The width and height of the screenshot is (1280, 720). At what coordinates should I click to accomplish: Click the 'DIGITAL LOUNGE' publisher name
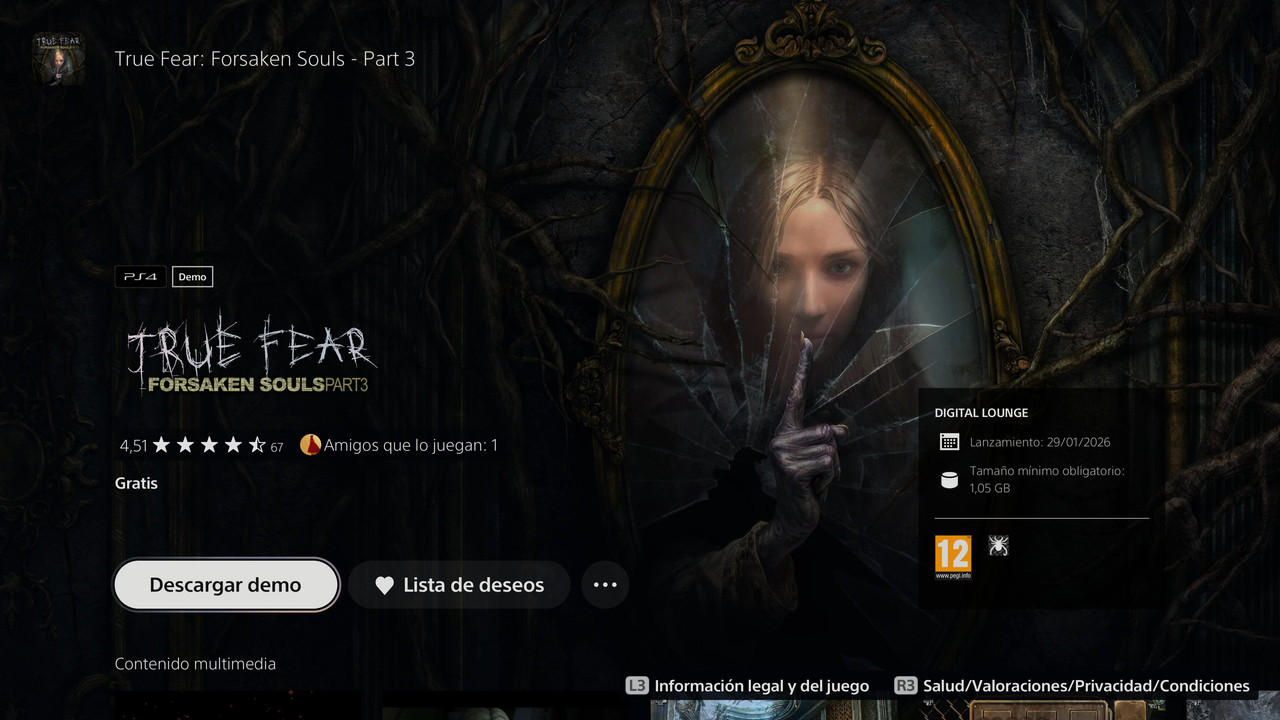click(x=981, y=413)
